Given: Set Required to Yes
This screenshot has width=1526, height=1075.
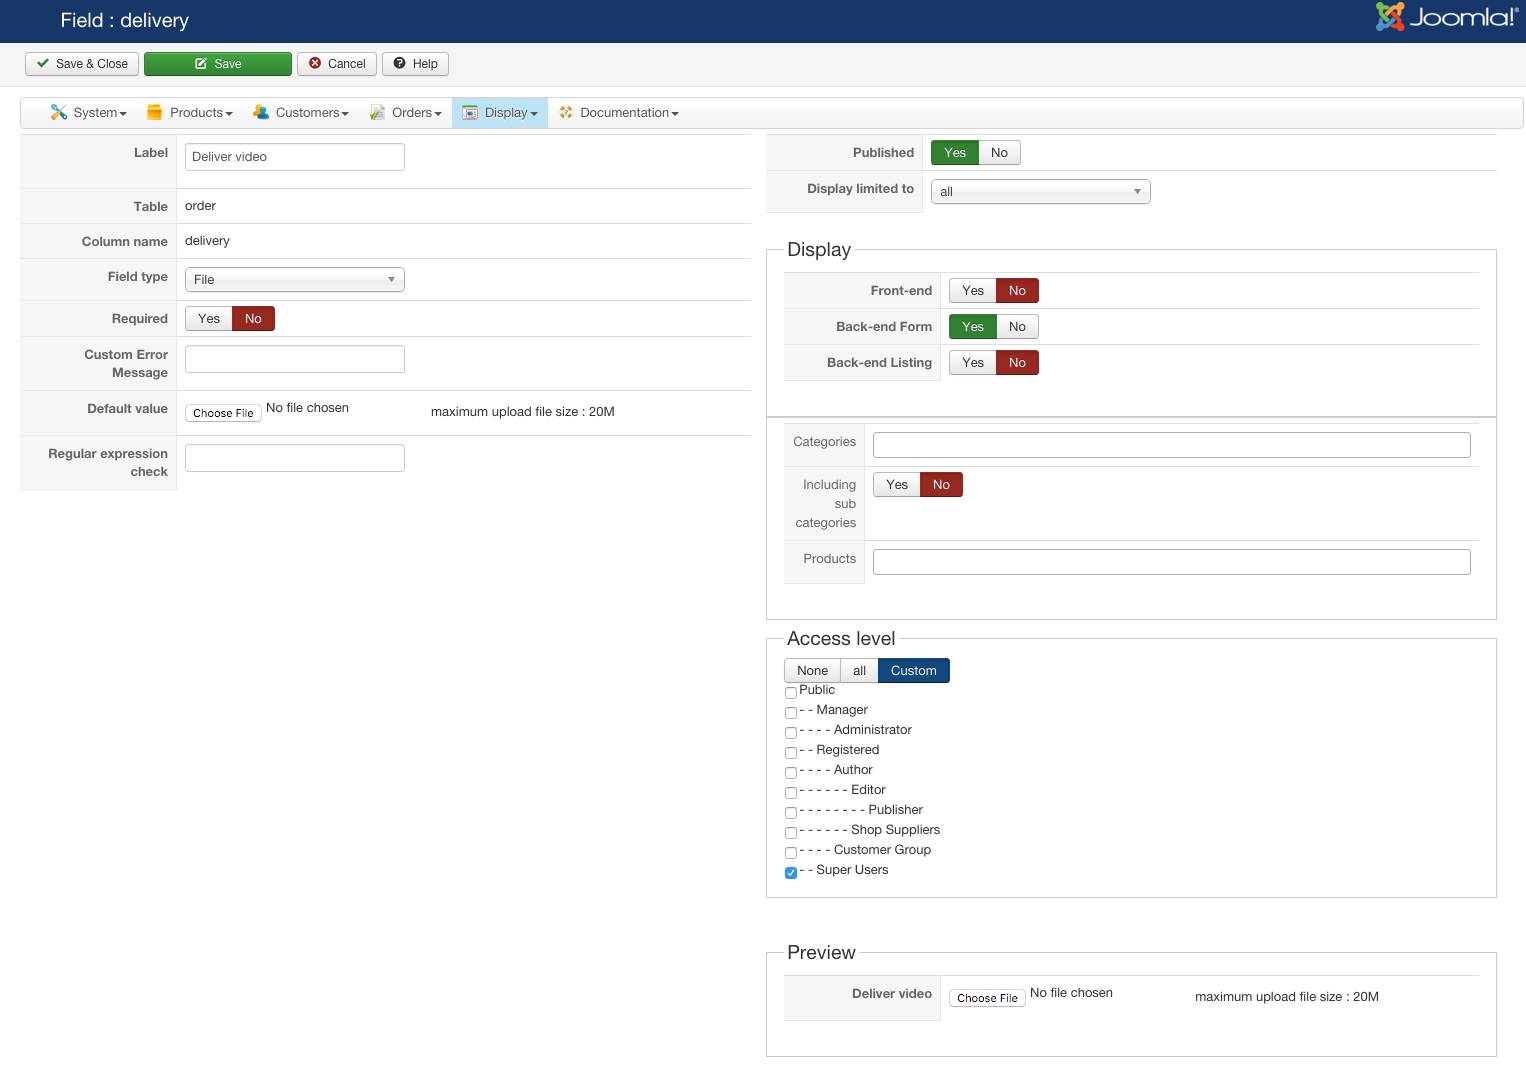Looking at the screenshot, I should coord(209,319).
